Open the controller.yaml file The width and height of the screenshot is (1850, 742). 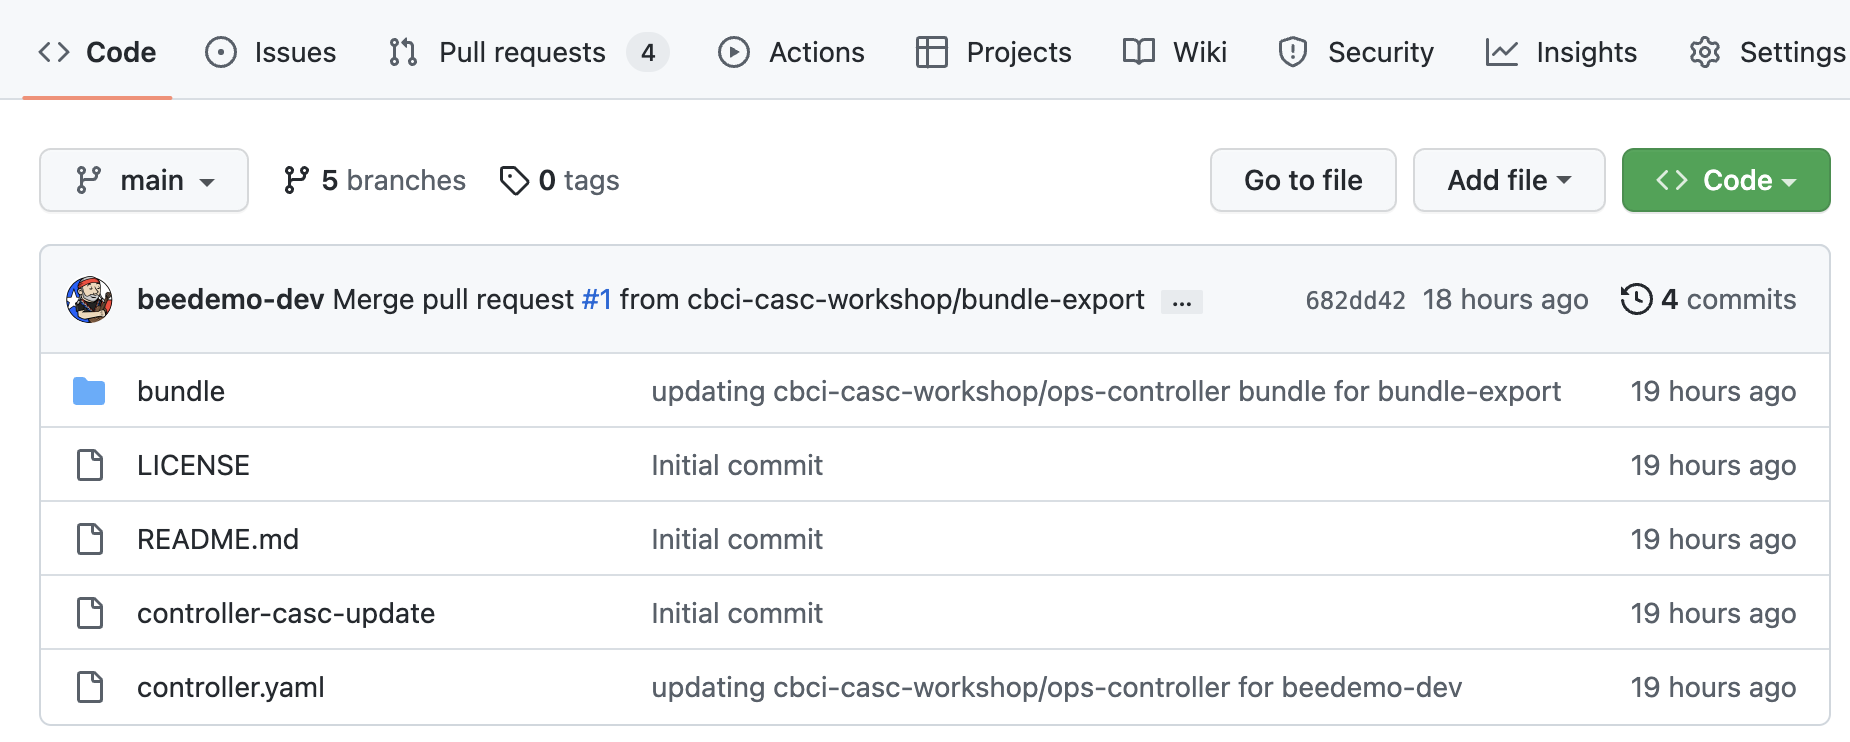[231, 687]
